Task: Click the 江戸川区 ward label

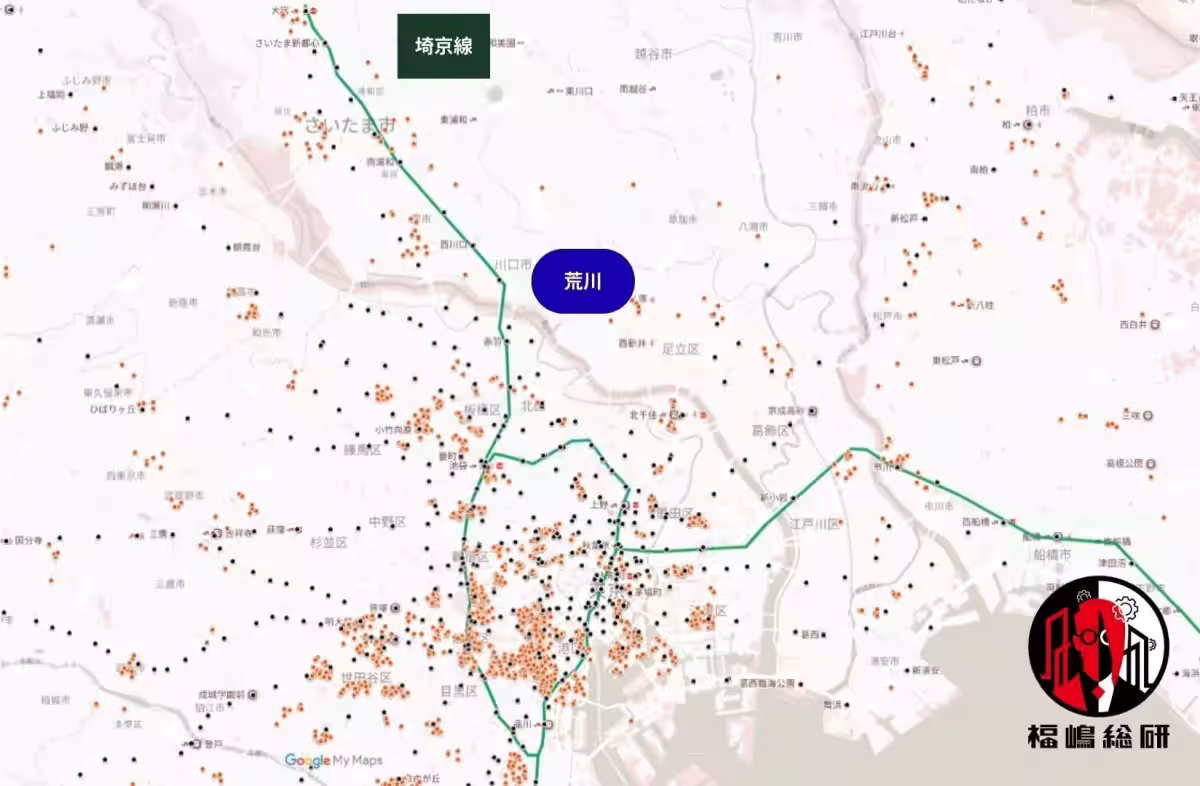Action: 812,524
